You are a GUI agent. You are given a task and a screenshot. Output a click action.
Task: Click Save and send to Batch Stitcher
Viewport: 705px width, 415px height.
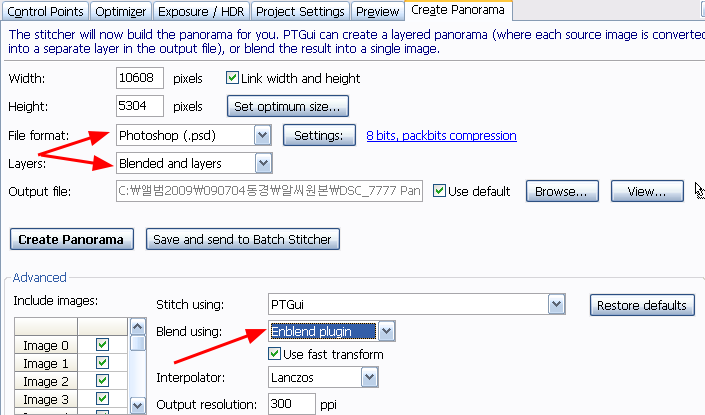[x=243, y=239]
